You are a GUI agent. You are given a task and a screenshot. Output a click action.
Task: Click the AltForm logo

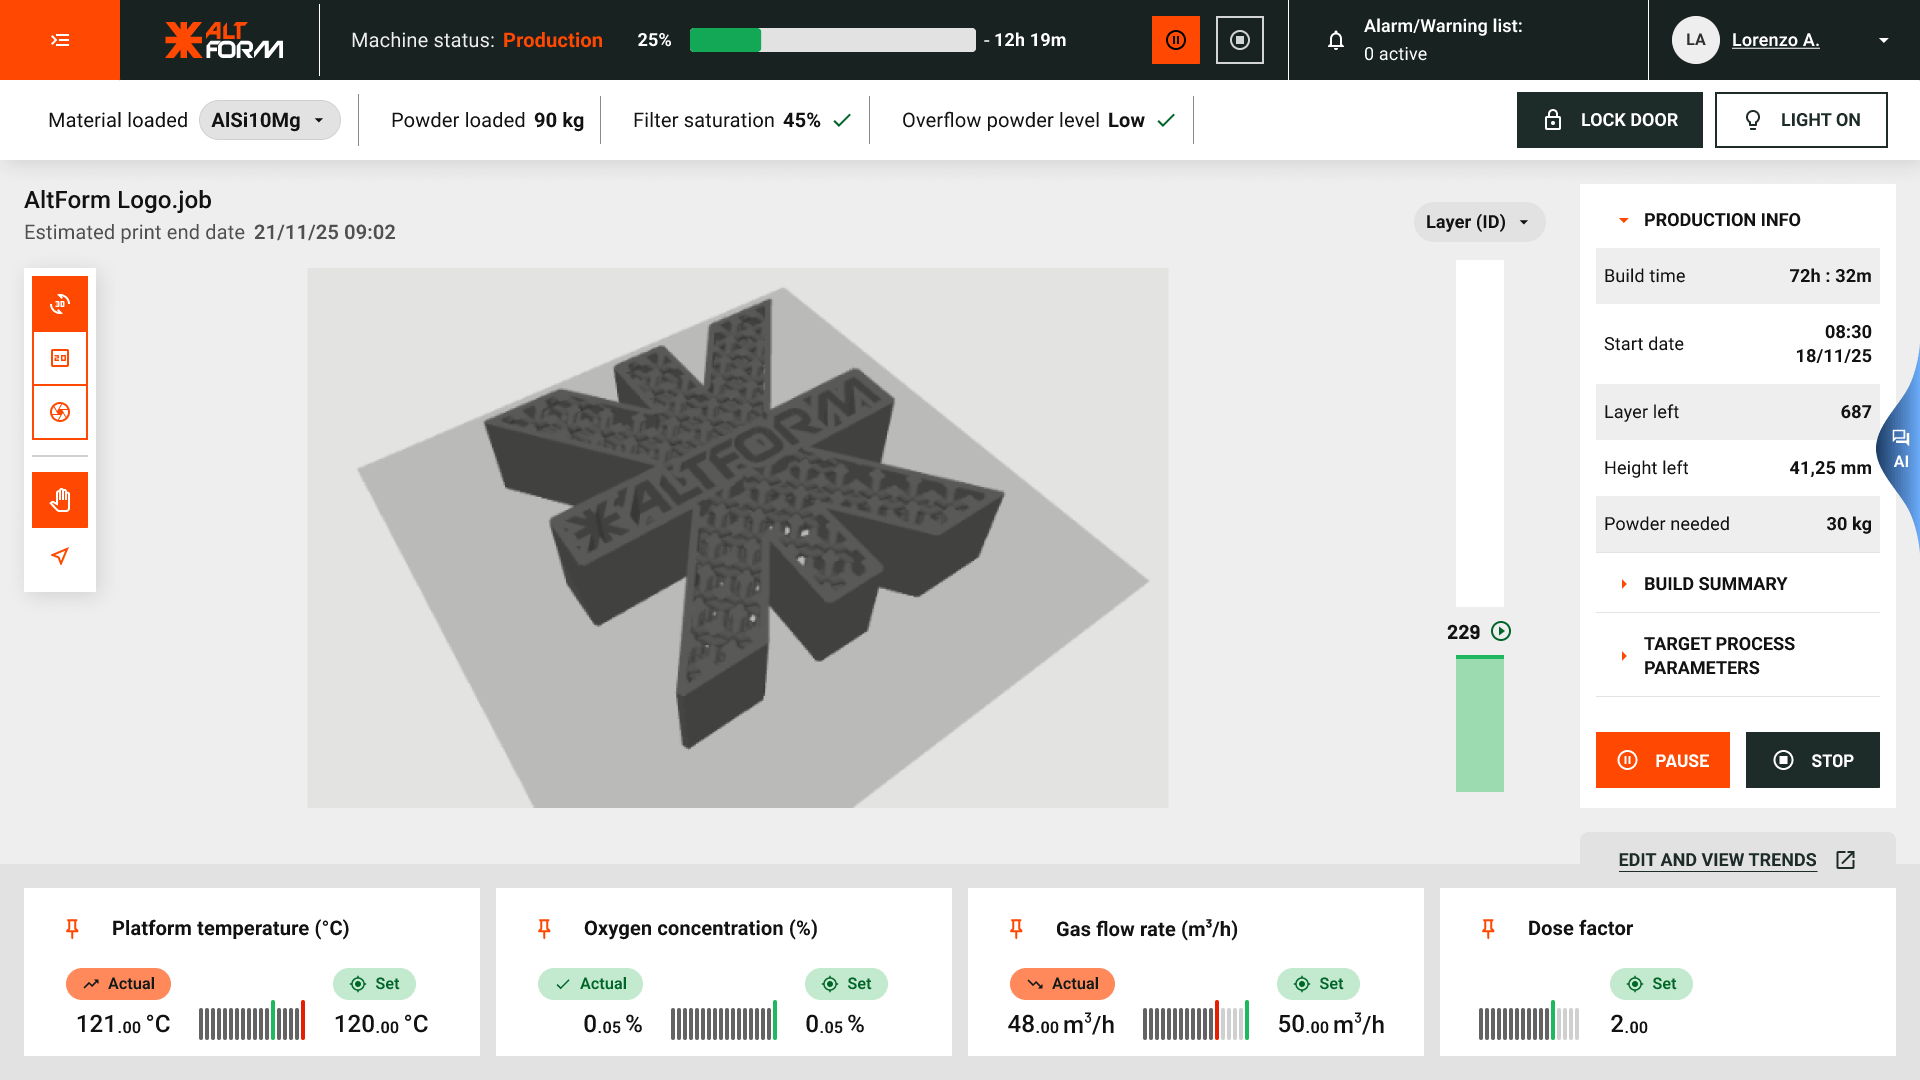[224, 40]
